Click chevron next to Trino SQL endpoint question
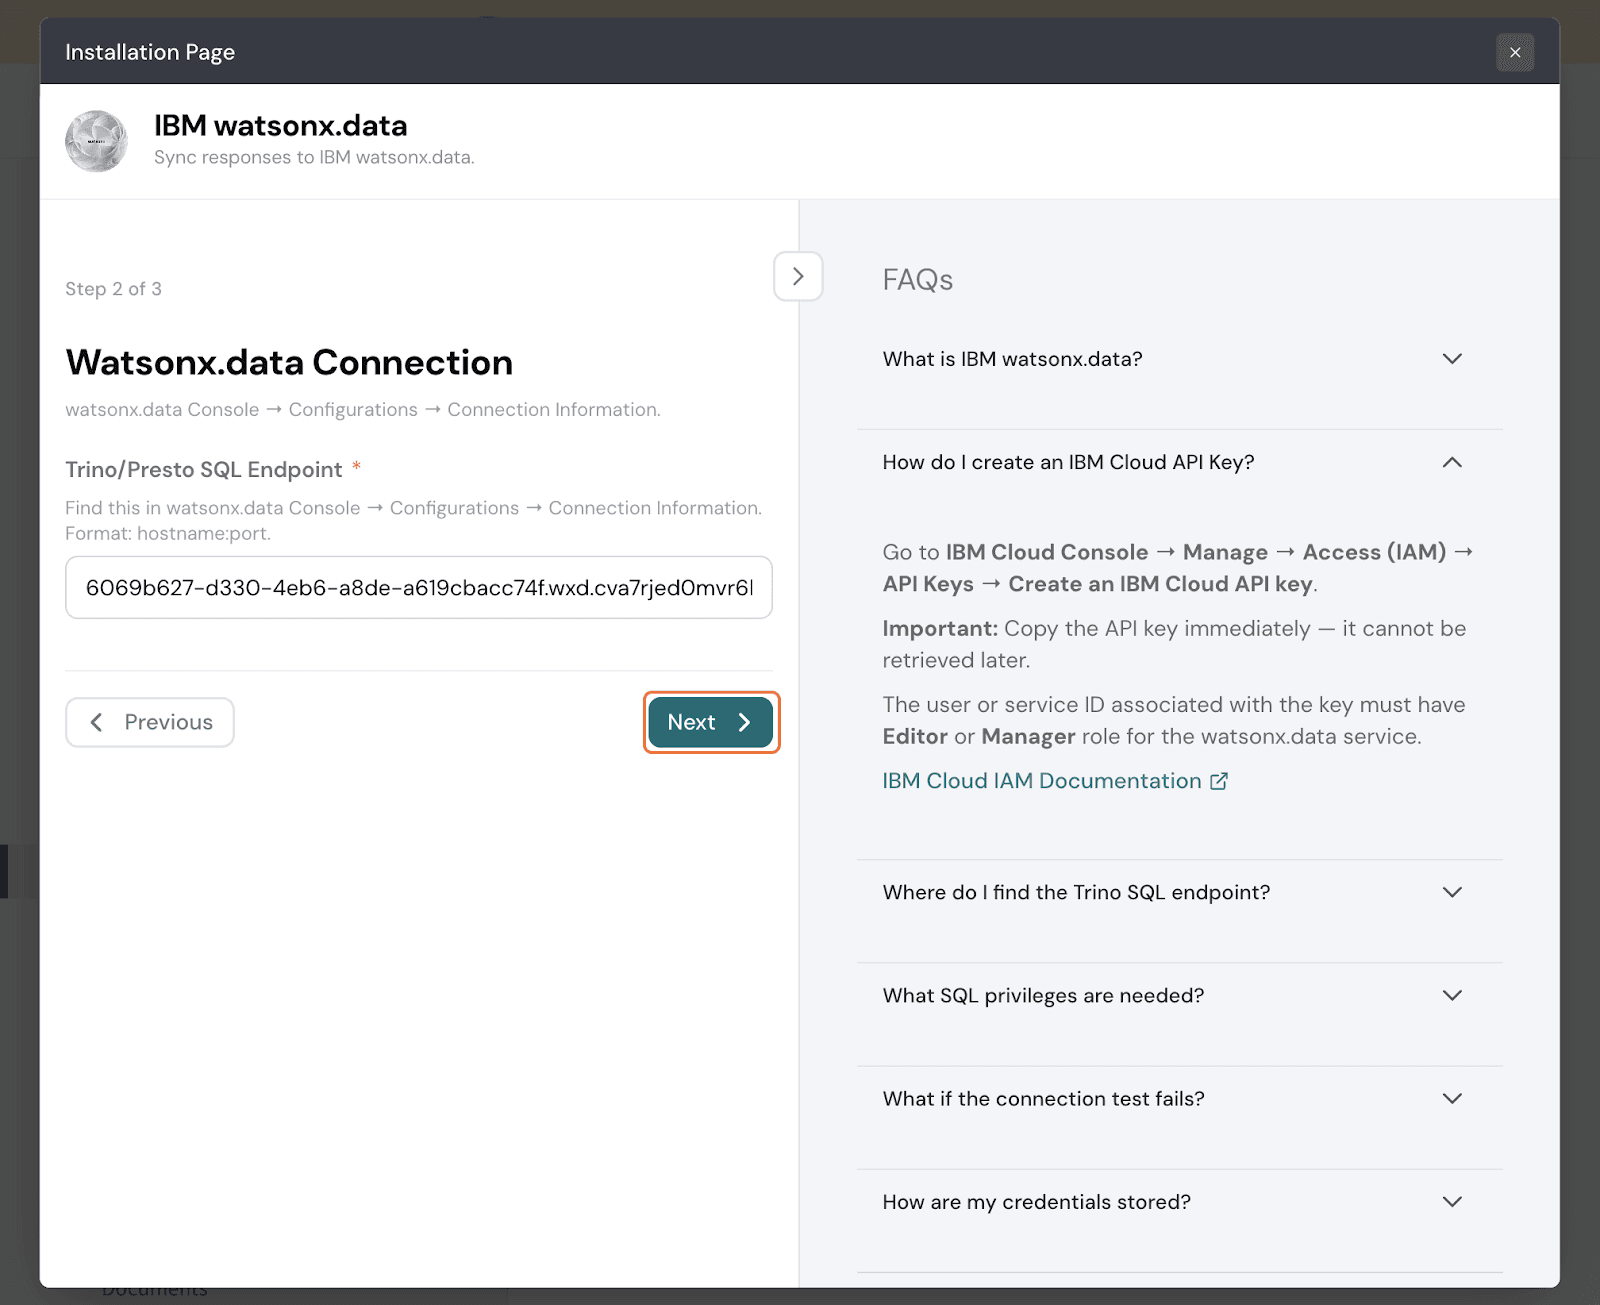Viewport: 1600px width, 1305px height. (1452, 892)
